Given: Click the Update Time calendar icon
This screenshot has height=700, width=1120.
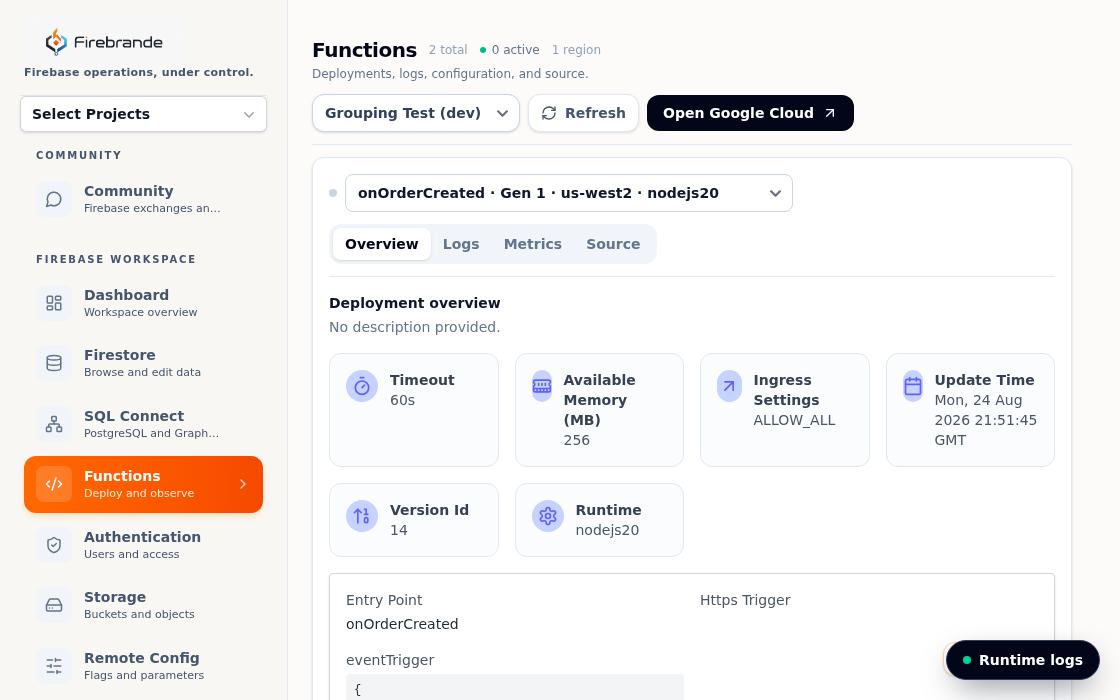Looking at the screenshot, I should point(913,386).
